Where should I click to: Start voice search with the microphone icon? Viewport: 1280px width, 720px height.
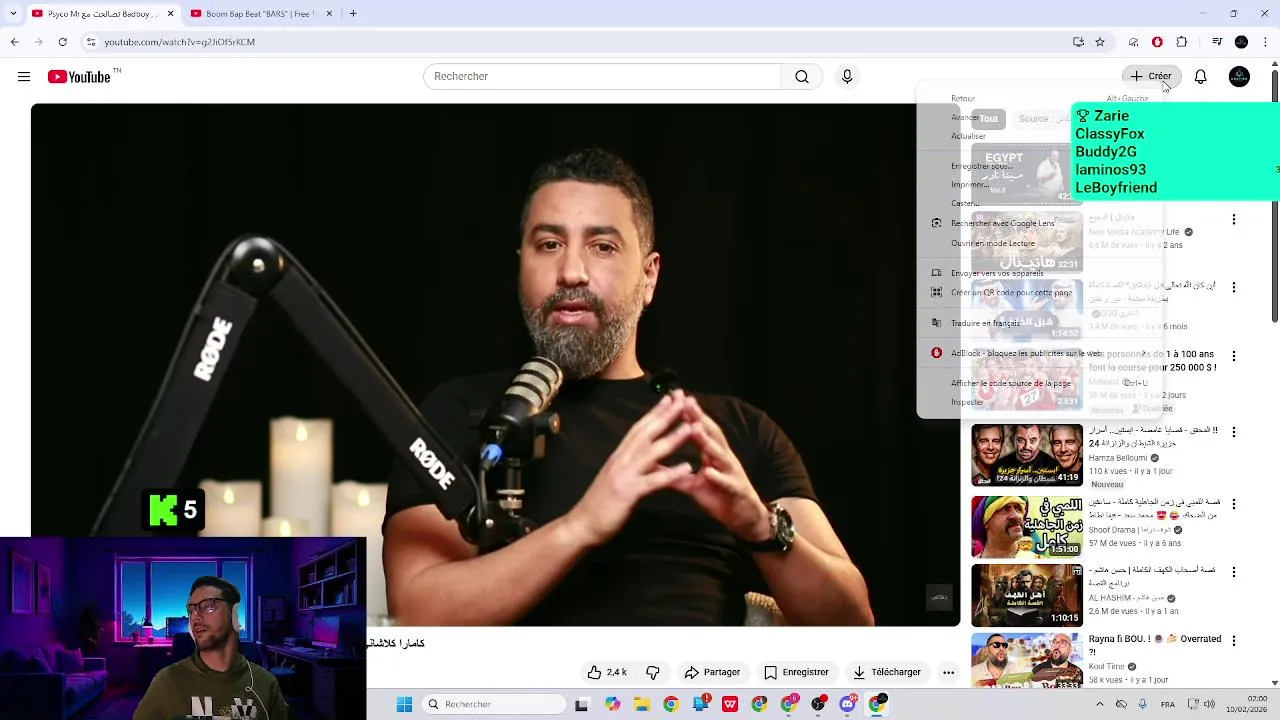847,77
